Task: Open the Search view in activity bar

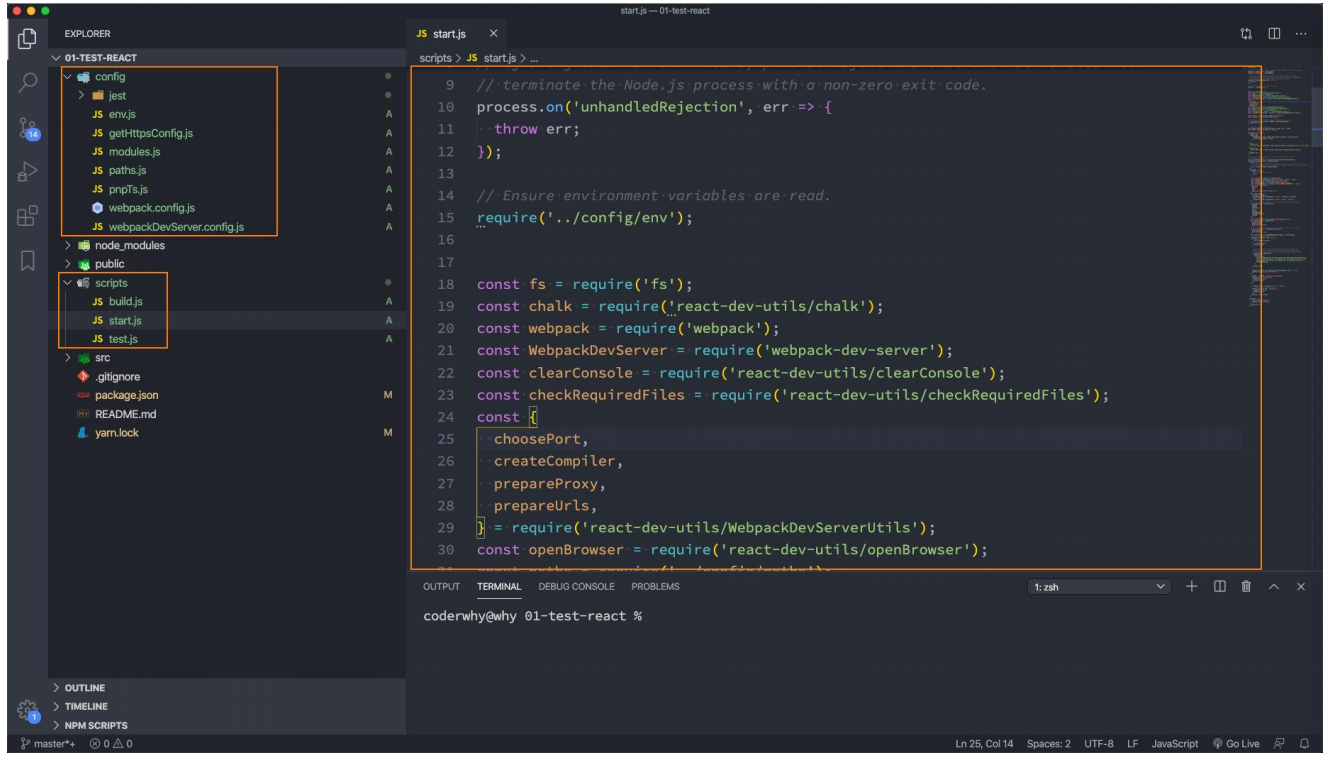Action: tap(28, 83)
